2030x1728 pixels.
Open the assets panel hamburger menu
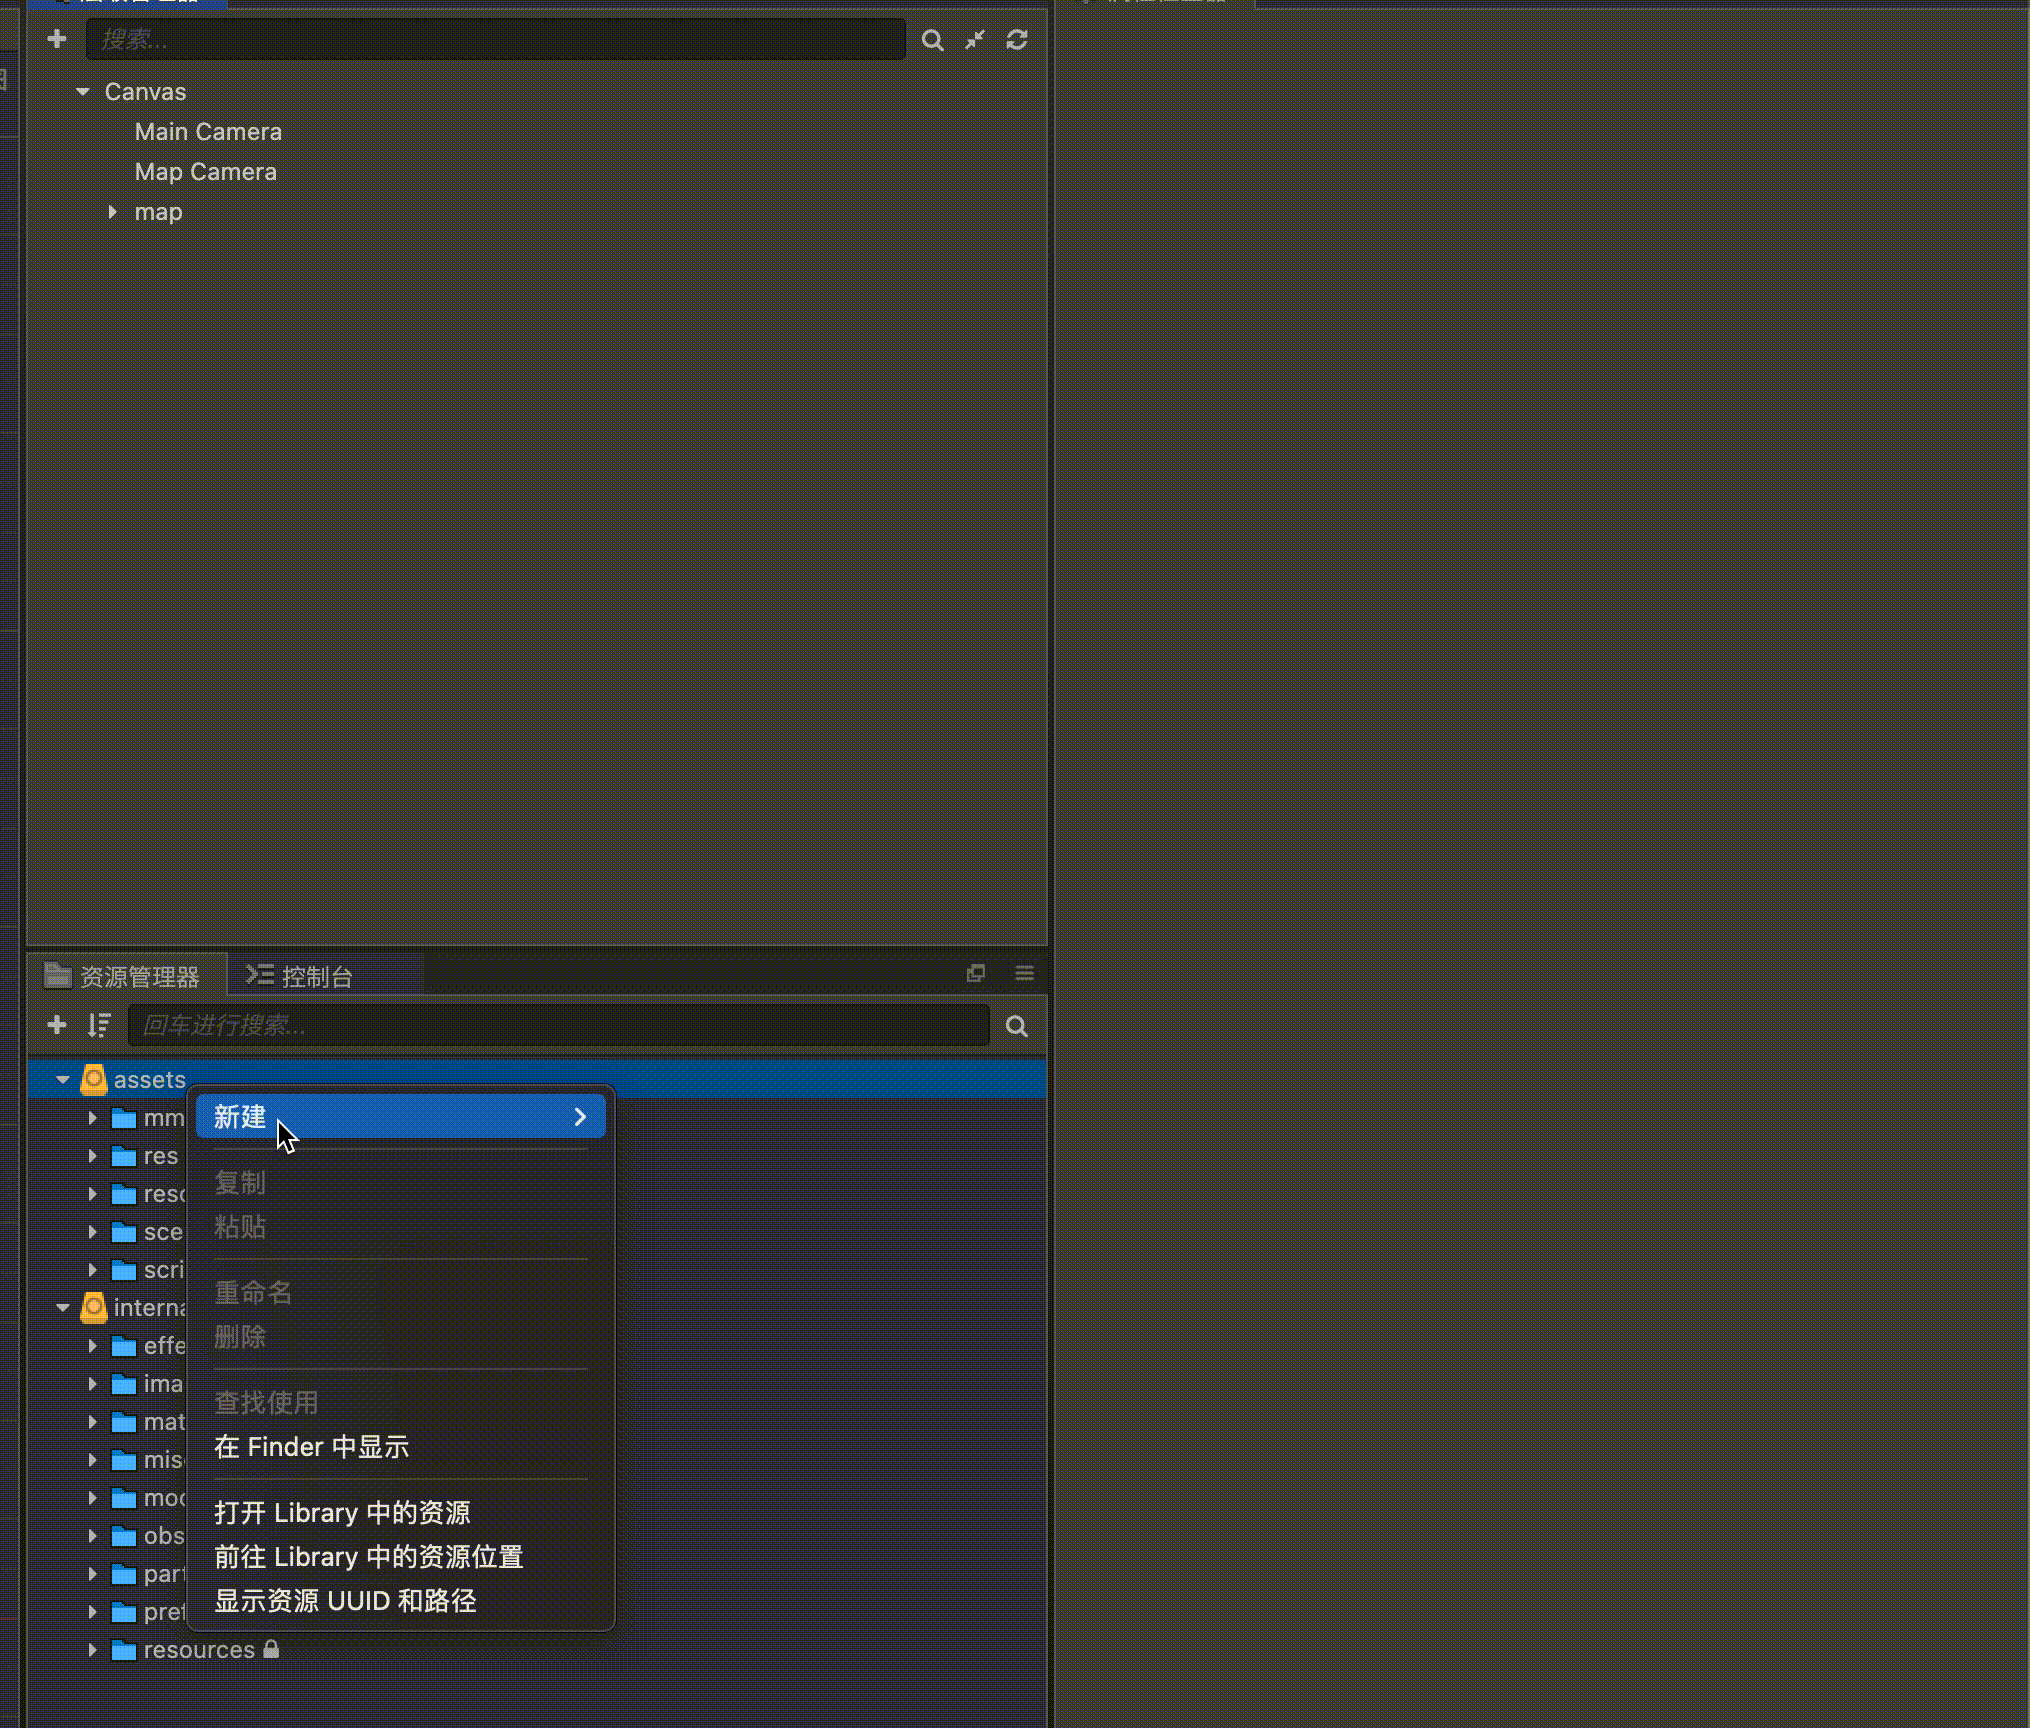coord(1024,974)
